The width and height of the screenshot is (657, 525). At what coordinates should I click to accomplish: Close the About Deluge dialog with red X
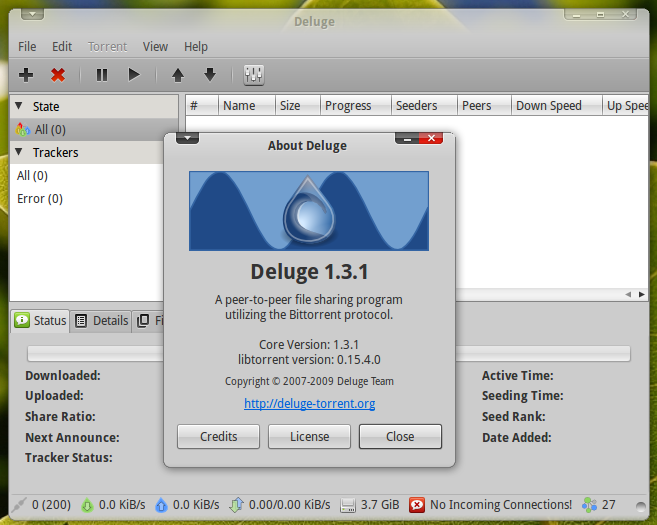point(431,138)
